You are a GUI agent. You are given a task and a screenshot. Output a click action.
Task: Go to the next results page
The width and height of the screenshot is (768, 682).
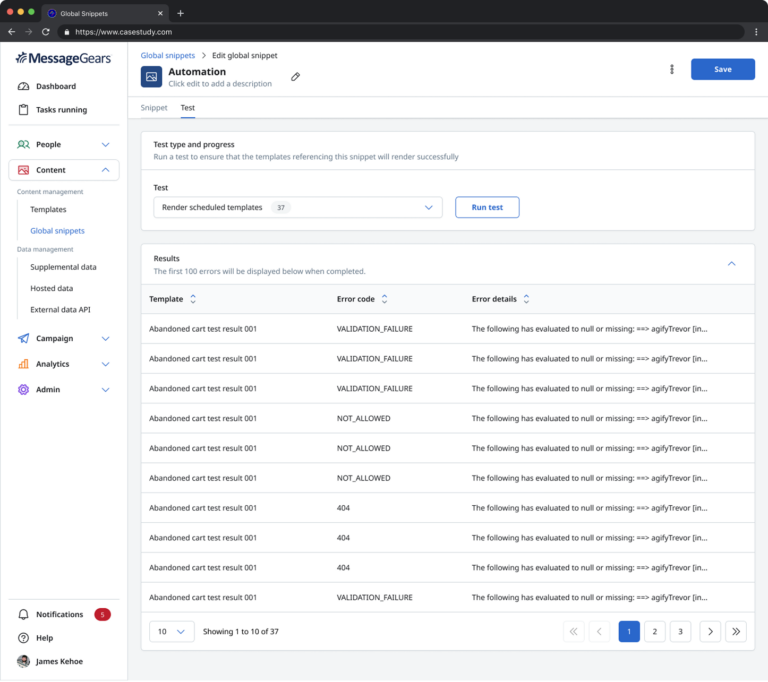tap(709, 631)
